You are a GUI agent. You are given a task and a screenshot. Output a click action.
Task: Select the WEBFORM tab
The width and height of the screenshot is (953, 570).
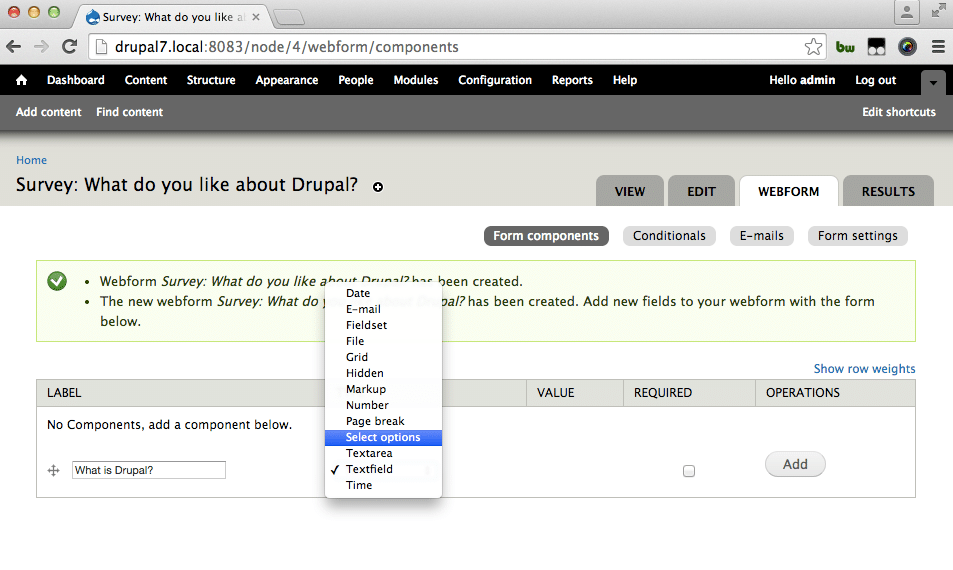[x=788, y=191]
